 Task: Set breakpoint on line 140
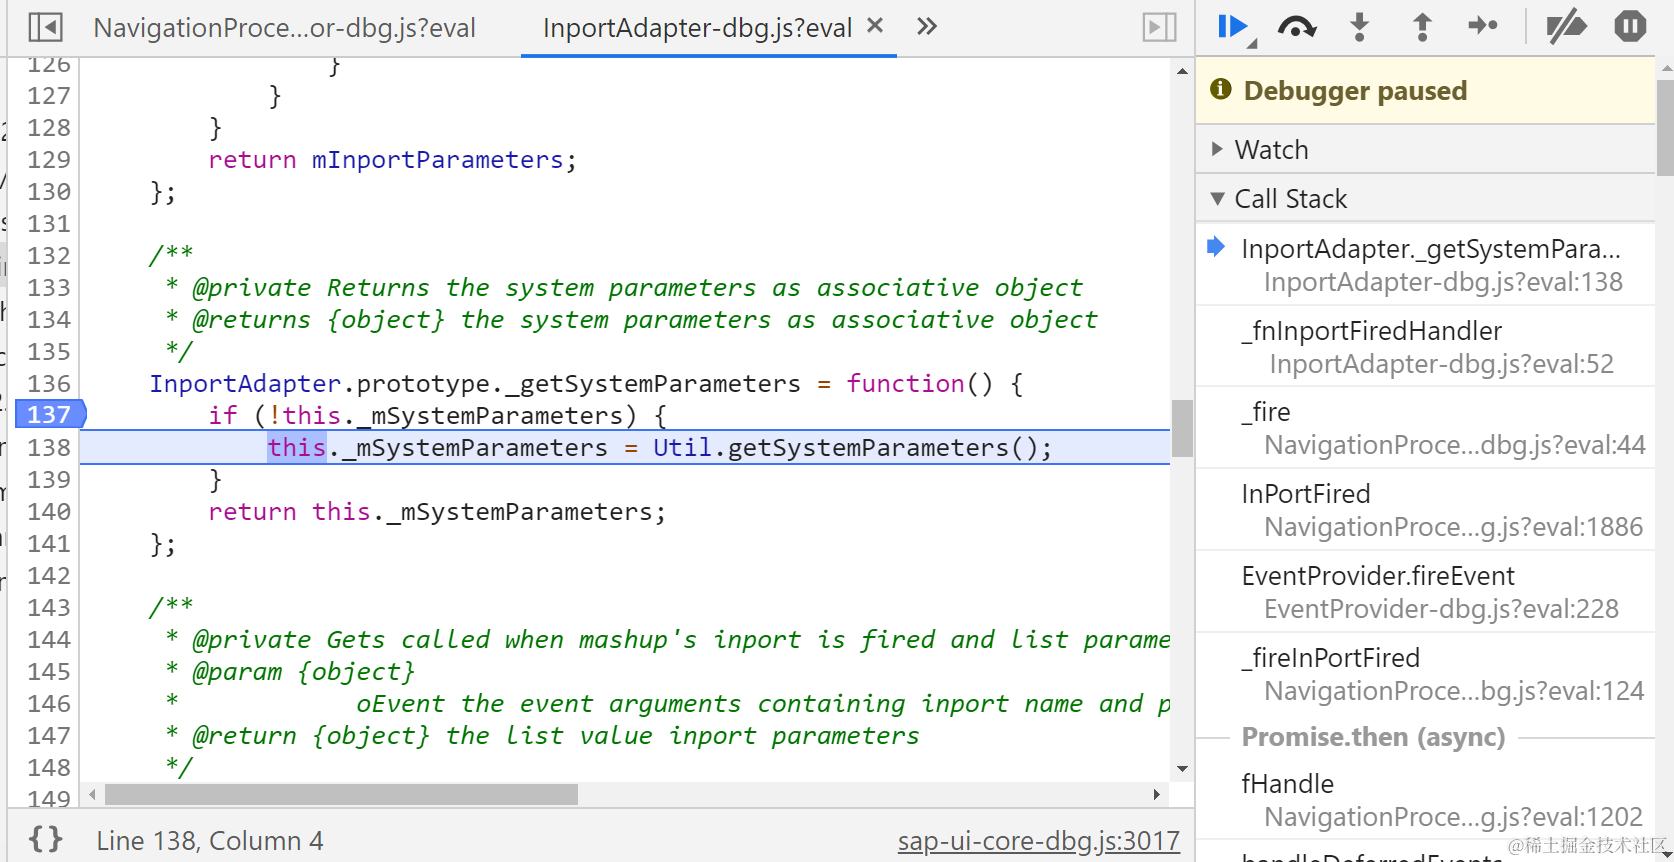click(49, 511)
